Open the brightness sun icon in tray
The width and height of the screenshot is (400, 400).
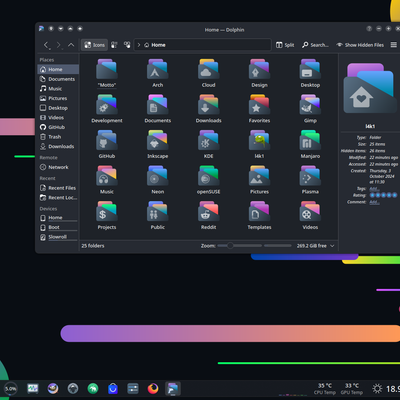[377, 388]
